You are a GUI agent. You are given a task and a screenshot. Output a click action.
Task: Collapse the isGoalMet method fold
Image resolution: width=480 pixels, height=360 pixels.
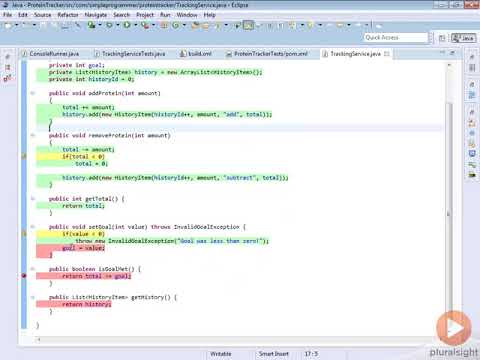(x=33, y=269)
